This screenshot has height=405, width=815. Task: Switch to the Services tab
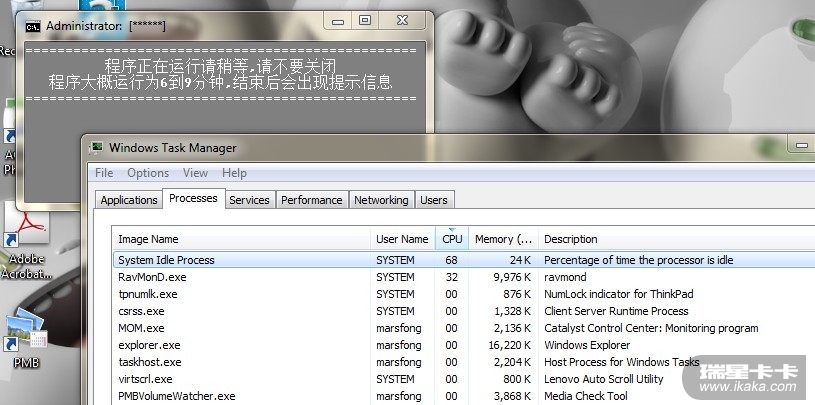pos(249,200)
